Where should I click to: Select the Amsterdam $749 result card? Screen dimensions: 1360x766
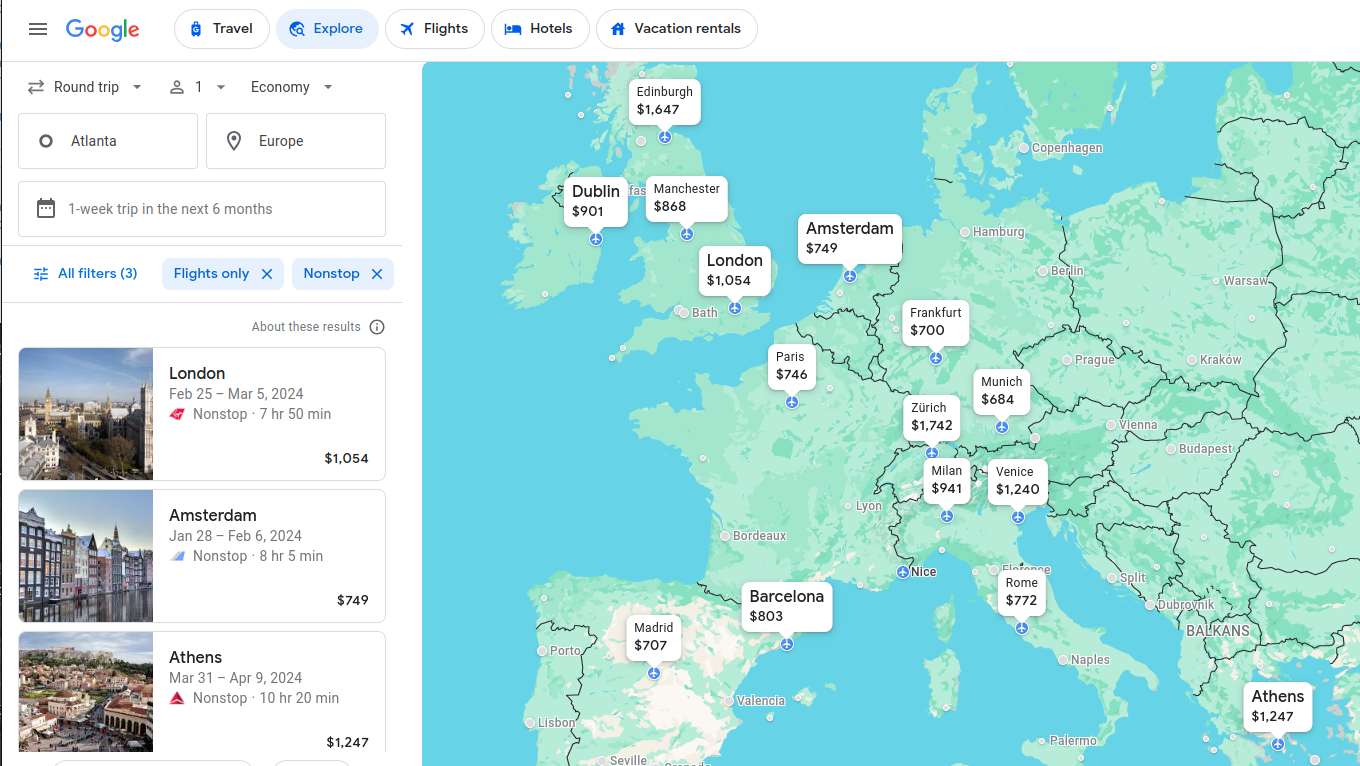pos(202,556)
